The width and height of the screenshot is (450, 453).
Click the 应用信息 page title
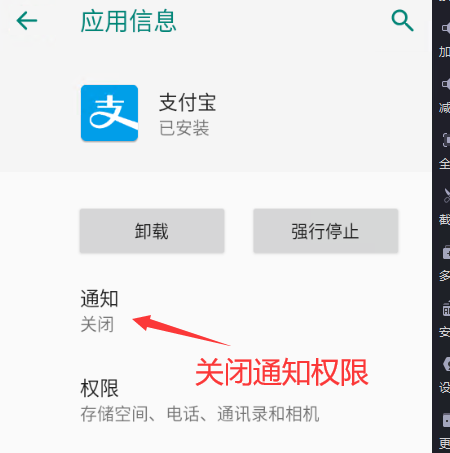[128, 21]
